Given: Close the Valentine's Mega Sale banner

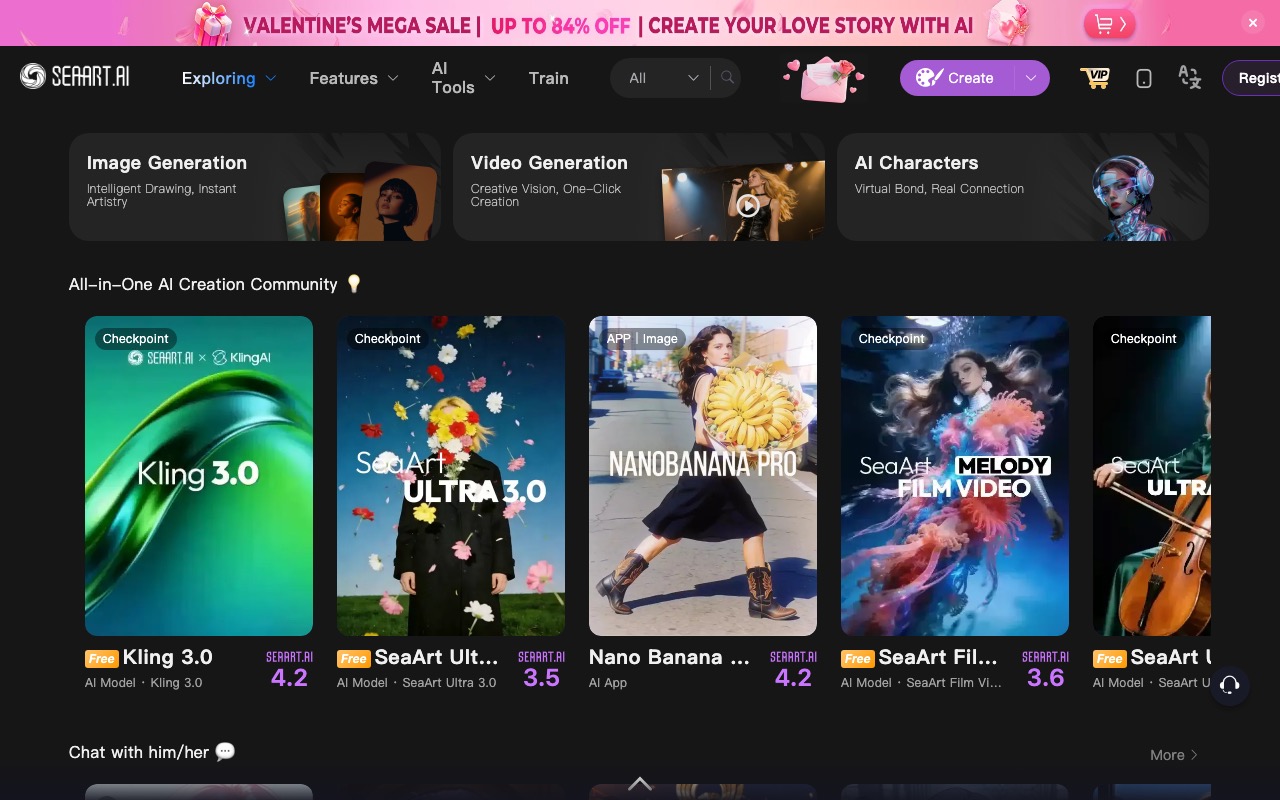Looking at the screenshot, I should coord(1252,22).
